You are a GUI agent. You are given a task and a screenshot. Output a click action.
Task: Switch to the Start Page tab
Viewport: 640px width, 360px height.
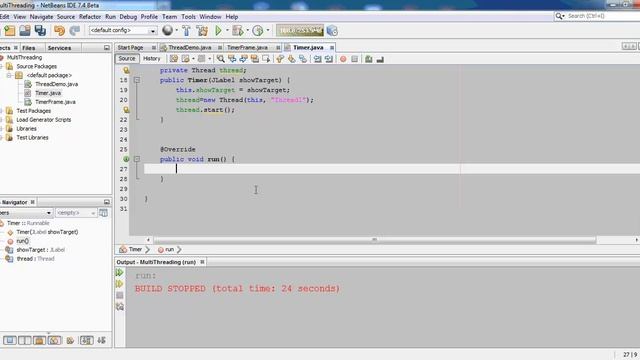click(131, 48)
